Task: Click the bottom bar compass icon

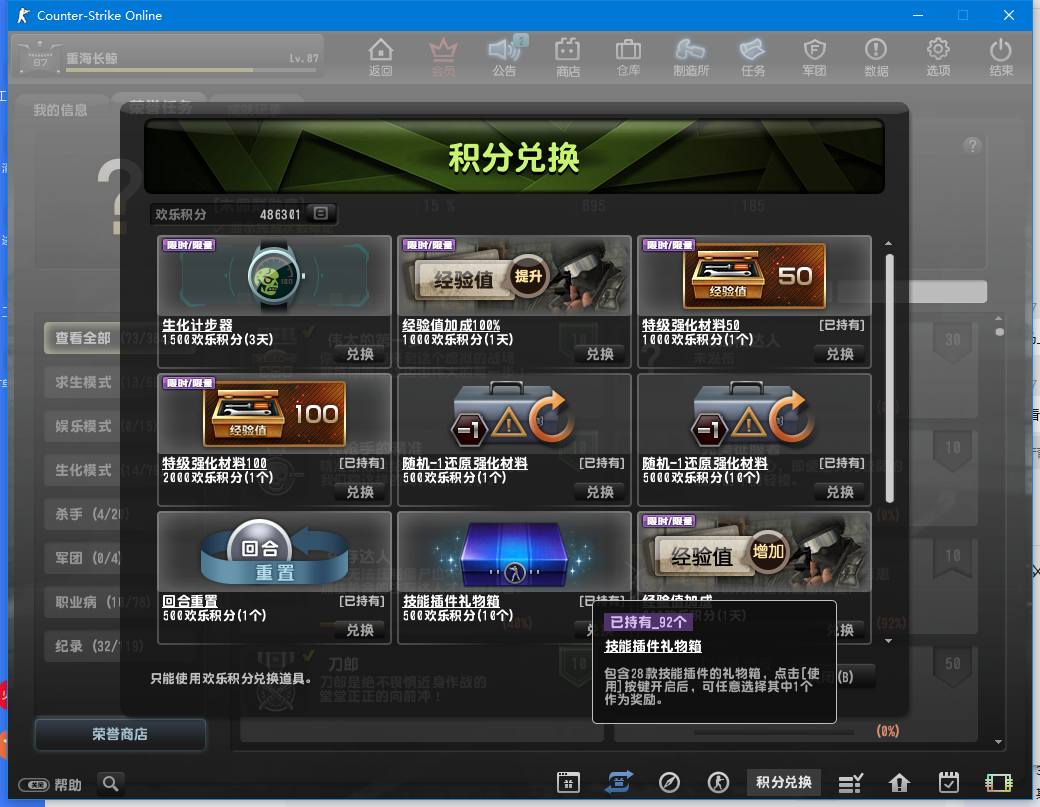Action: pos(669,782)
